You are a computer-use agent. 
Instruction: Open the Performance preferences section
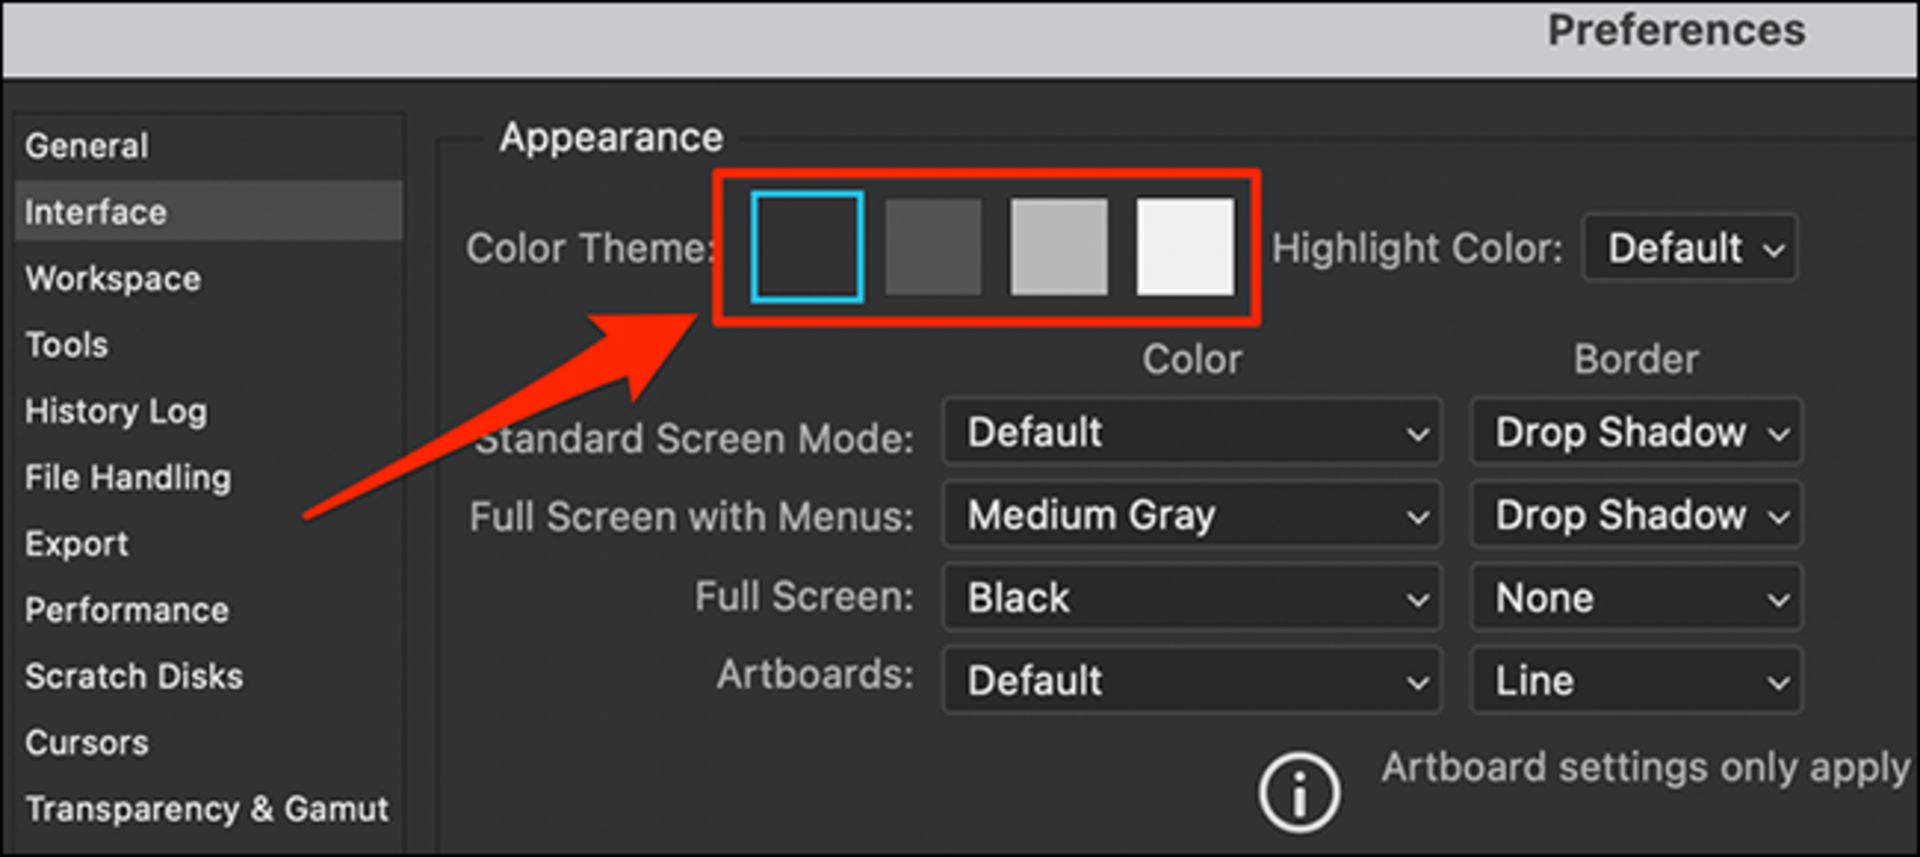coord(127,610)
